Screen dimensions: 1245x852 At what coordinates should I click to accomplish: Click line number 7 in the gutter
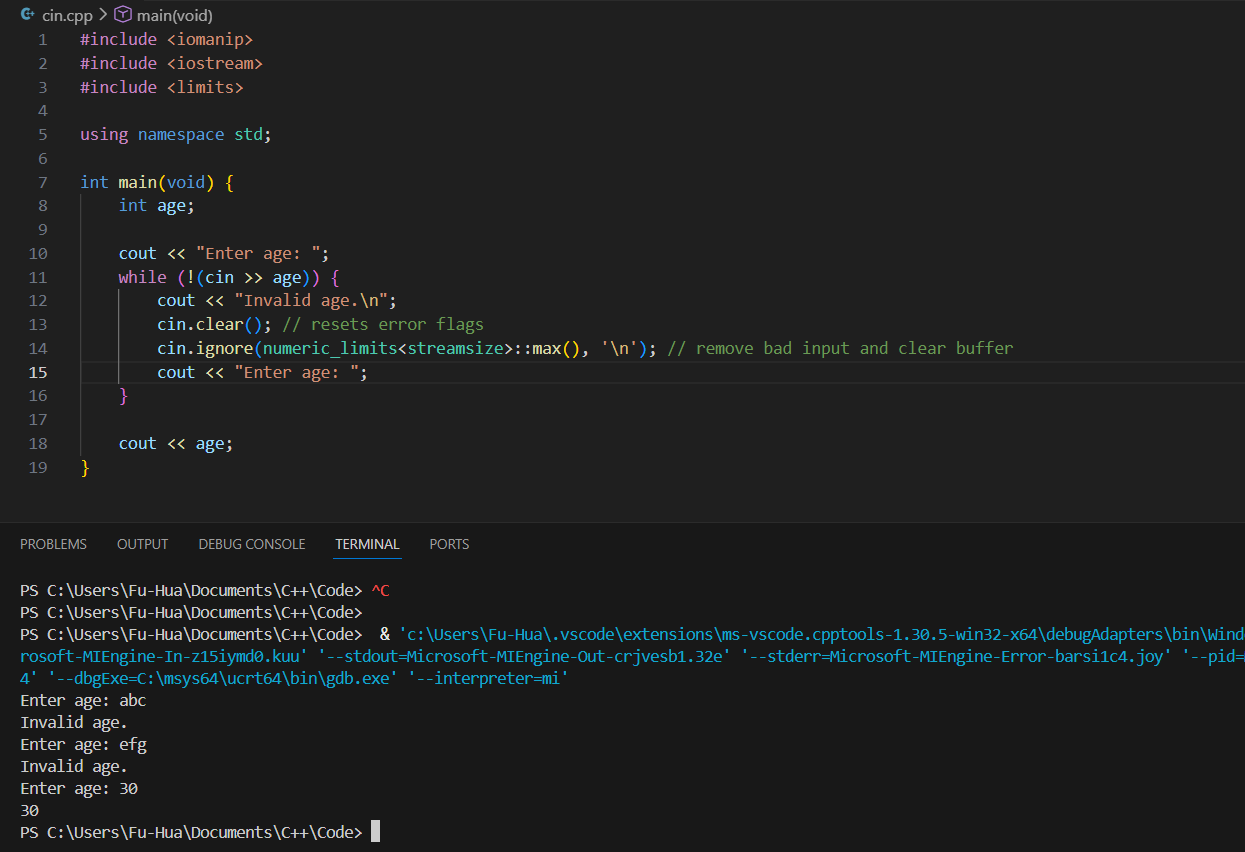[42, 182]
